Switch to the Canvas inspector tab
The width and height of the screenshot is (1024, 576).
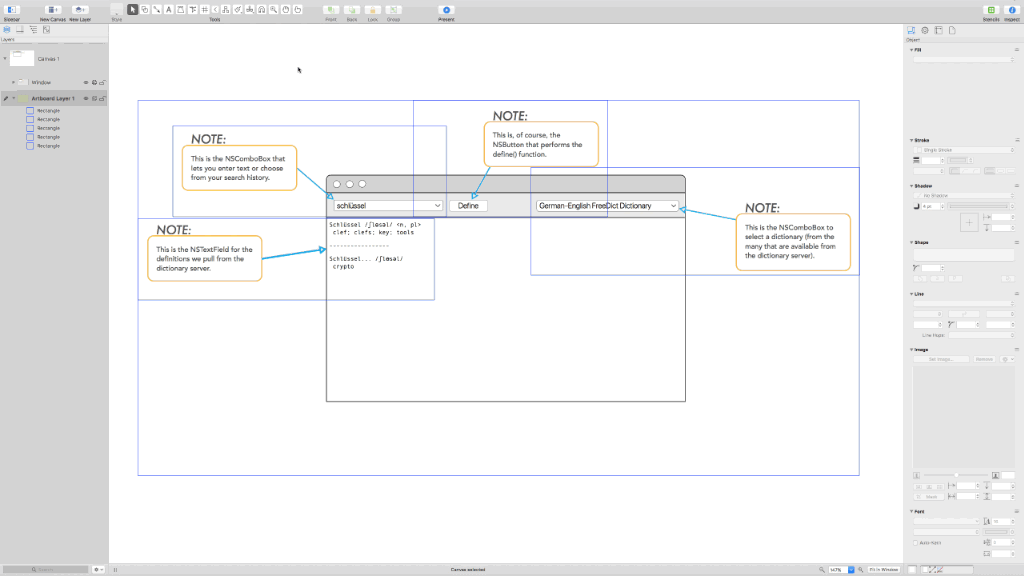coord(938,30)
